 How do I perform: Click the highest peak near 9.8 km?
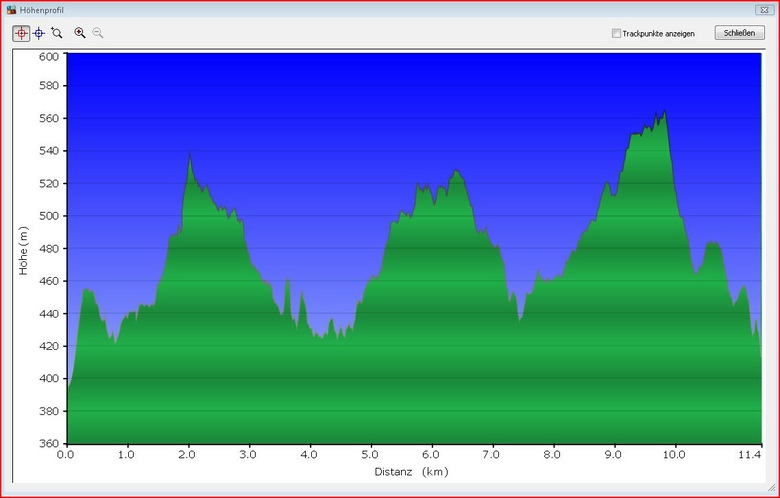[x=664, y=113]
